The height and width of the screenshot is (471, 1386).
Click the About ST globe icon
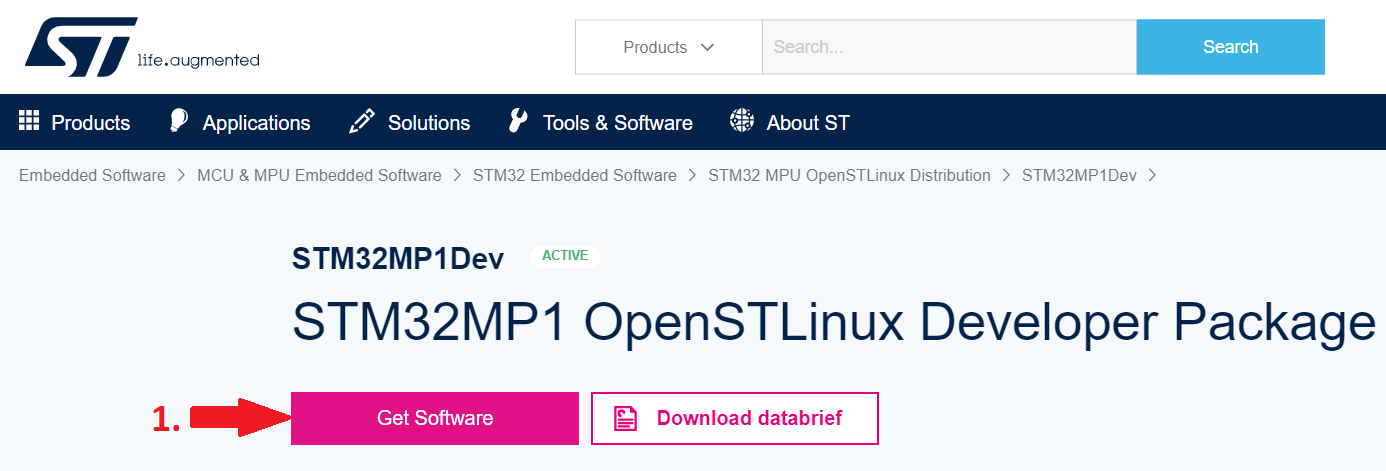[x=741, y=122]
